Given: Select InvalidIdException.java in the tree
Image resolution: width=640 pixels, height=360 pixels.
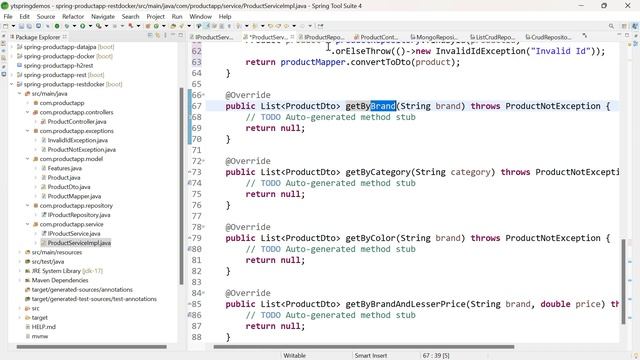Looking at the screenshot, I should (x=78, y=140).
